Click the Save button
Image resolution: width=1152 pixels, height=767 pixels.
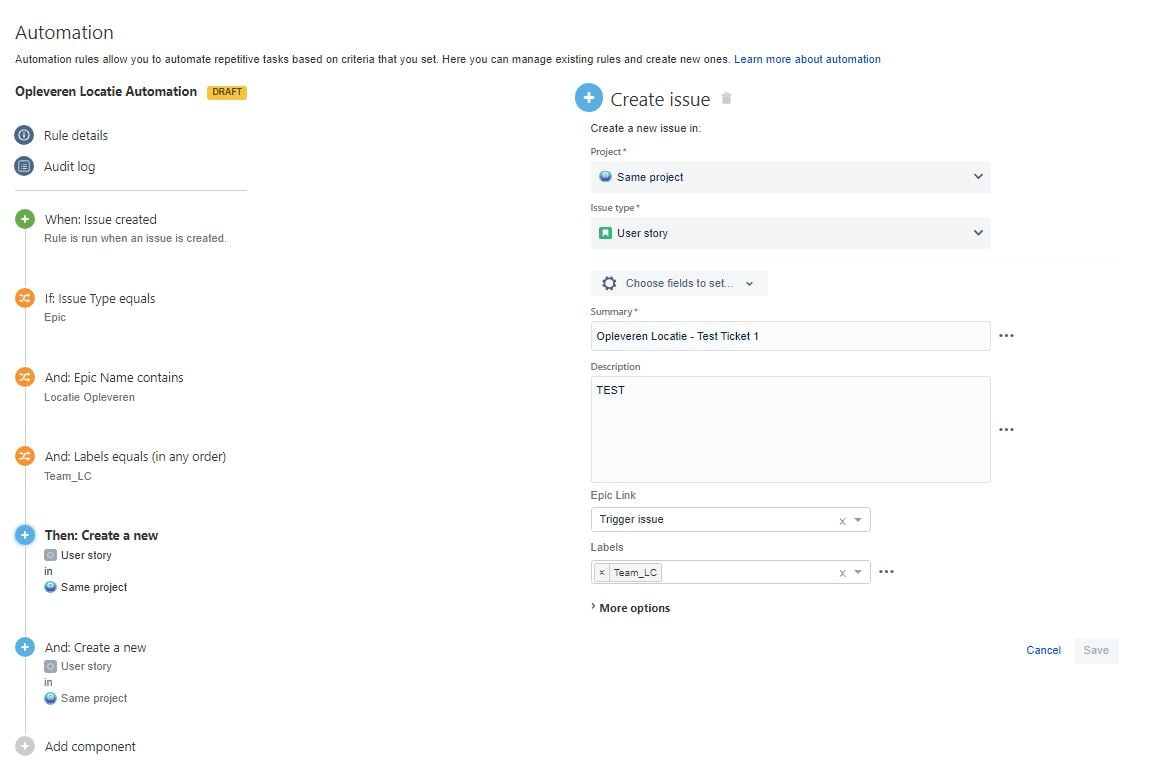(x=1095, y=650)
